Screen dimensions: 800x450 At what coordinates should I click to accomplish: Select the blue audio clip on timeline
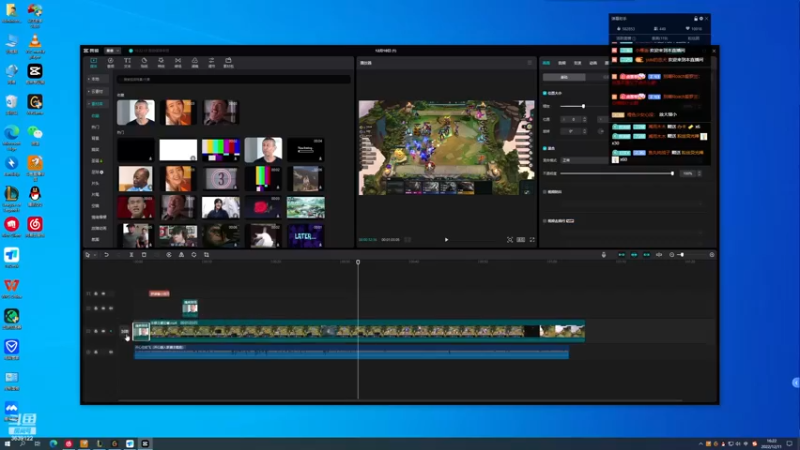pyautogui.click(x=352, y=352)
